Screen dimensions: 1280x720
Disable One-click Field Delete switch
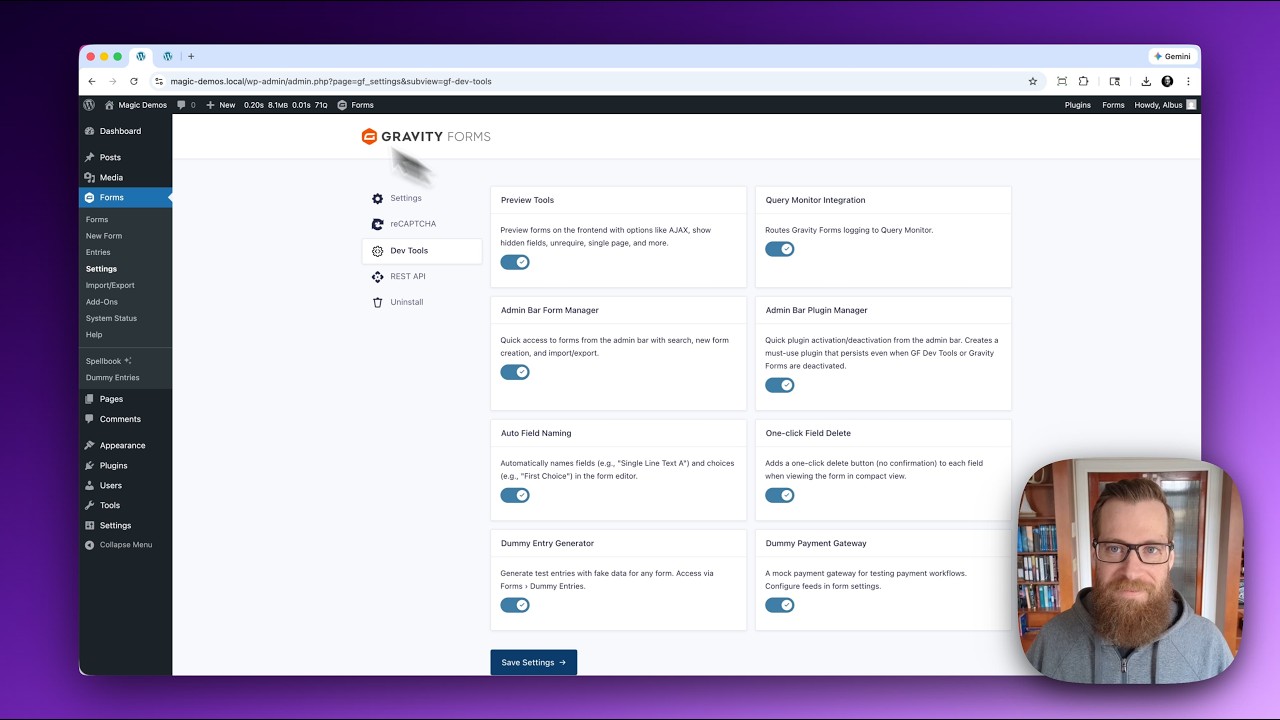tap(780, 495)
